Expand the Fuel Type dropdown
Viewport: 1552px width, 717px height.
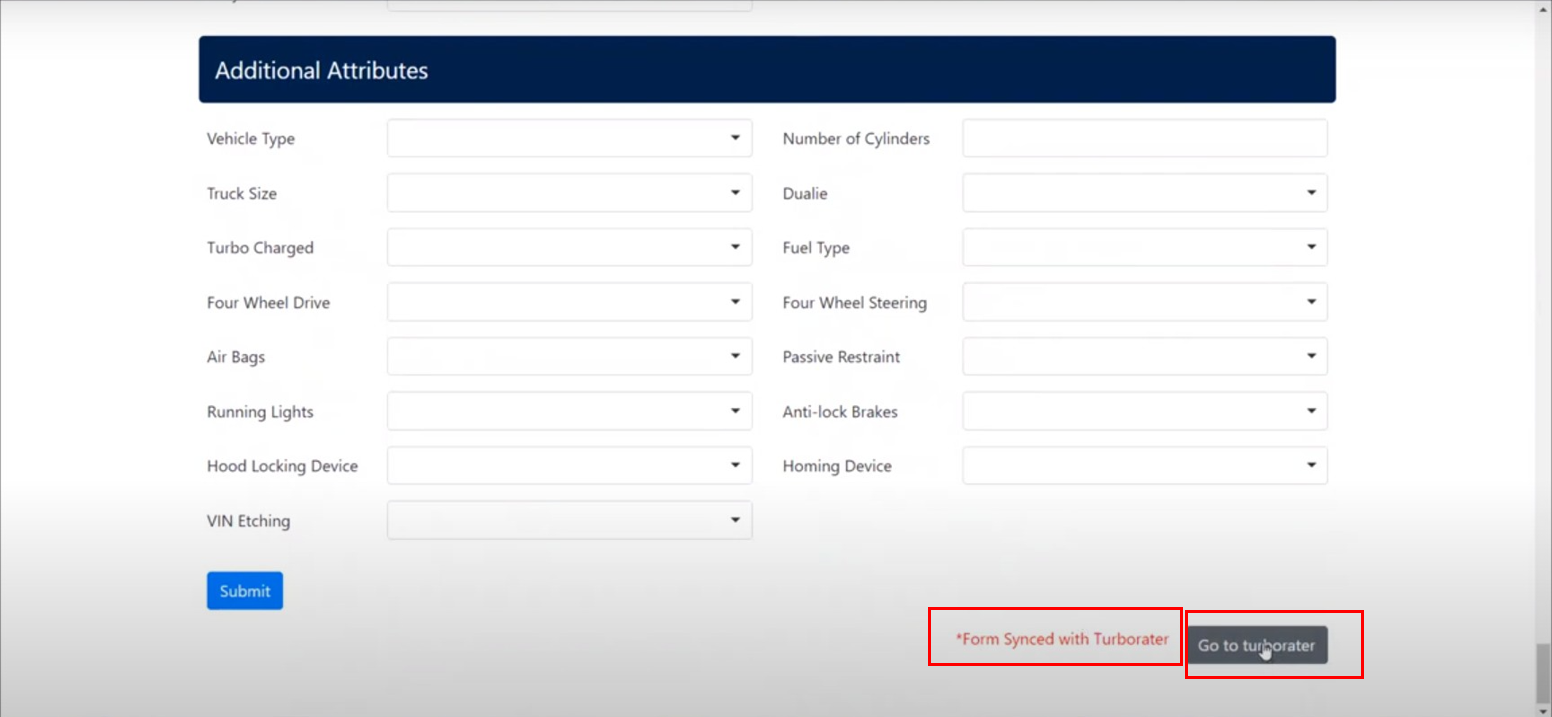pyautogui.click(x=1145, y=248)
